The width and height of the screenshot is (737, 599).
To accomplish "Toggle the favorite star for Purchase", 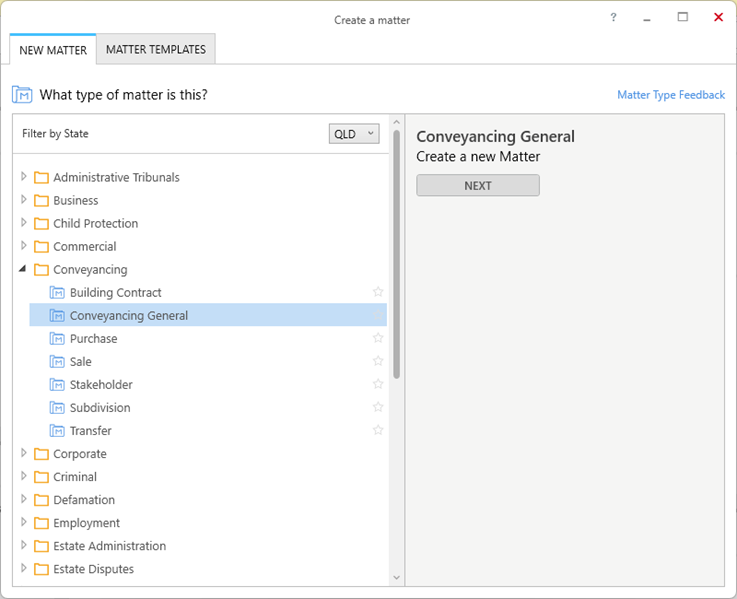I will [x=378, y=338].
